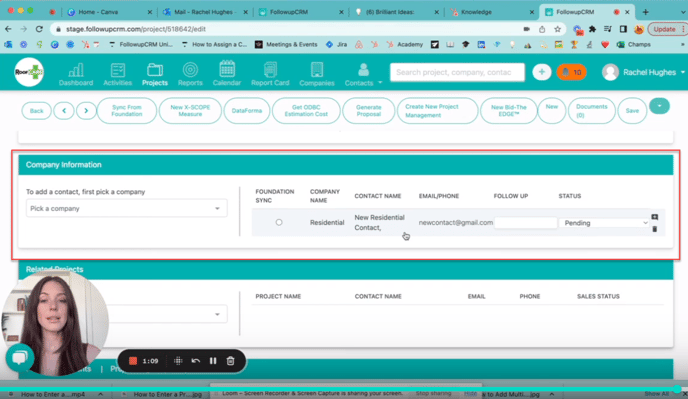This screenshot has width=688, height=399.
Task: Pause the Loom recording
Action: point(213,361)
